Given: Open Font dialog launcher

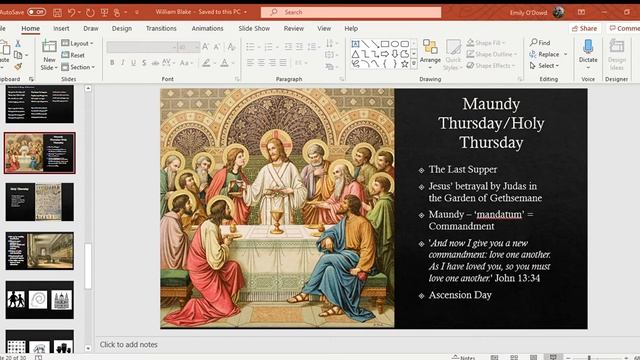Looking at the screenshot, I should coord(237,79).
